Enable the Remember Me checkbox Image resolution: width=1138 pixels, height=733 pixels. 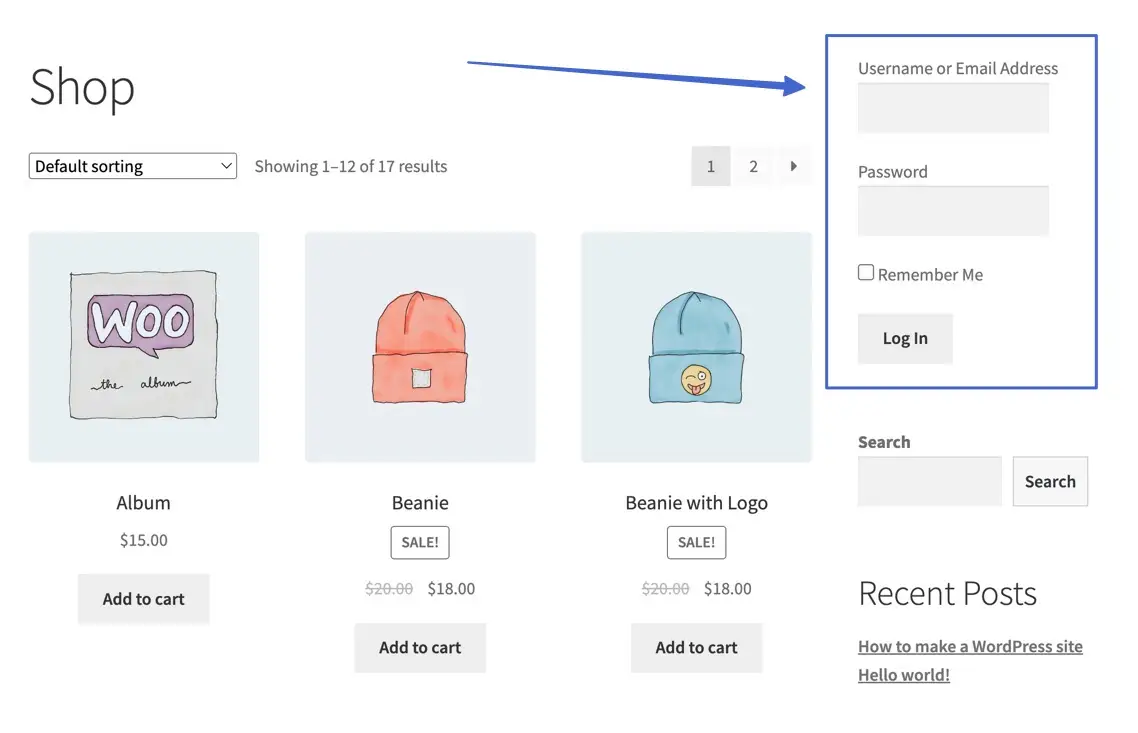865,272
